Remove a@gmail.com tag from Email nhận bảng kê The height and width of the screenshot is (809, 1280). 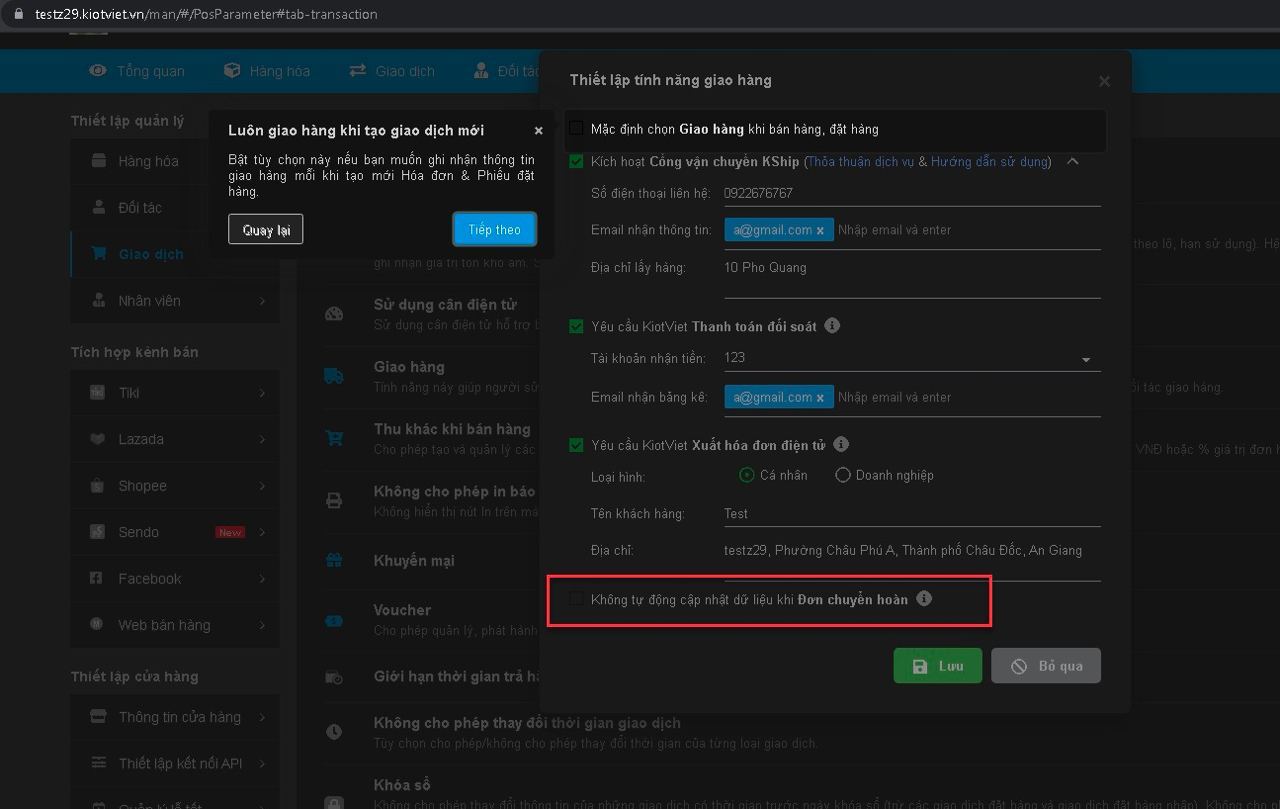[820, 398]
